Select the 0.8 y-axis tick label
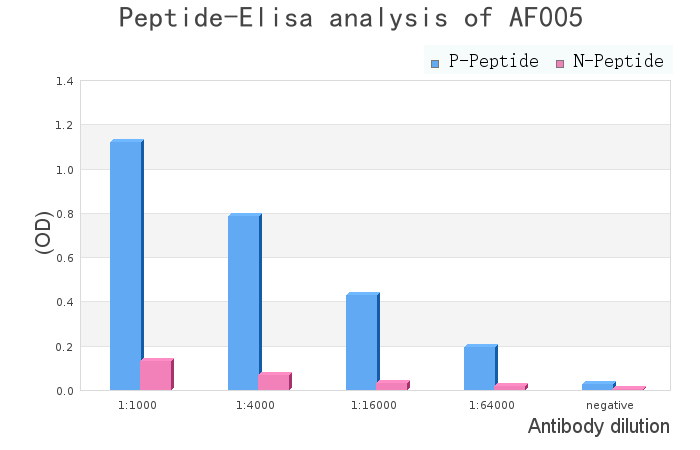Image resolution: width=700 pixels, height=450 pixels. coord(64,214)
